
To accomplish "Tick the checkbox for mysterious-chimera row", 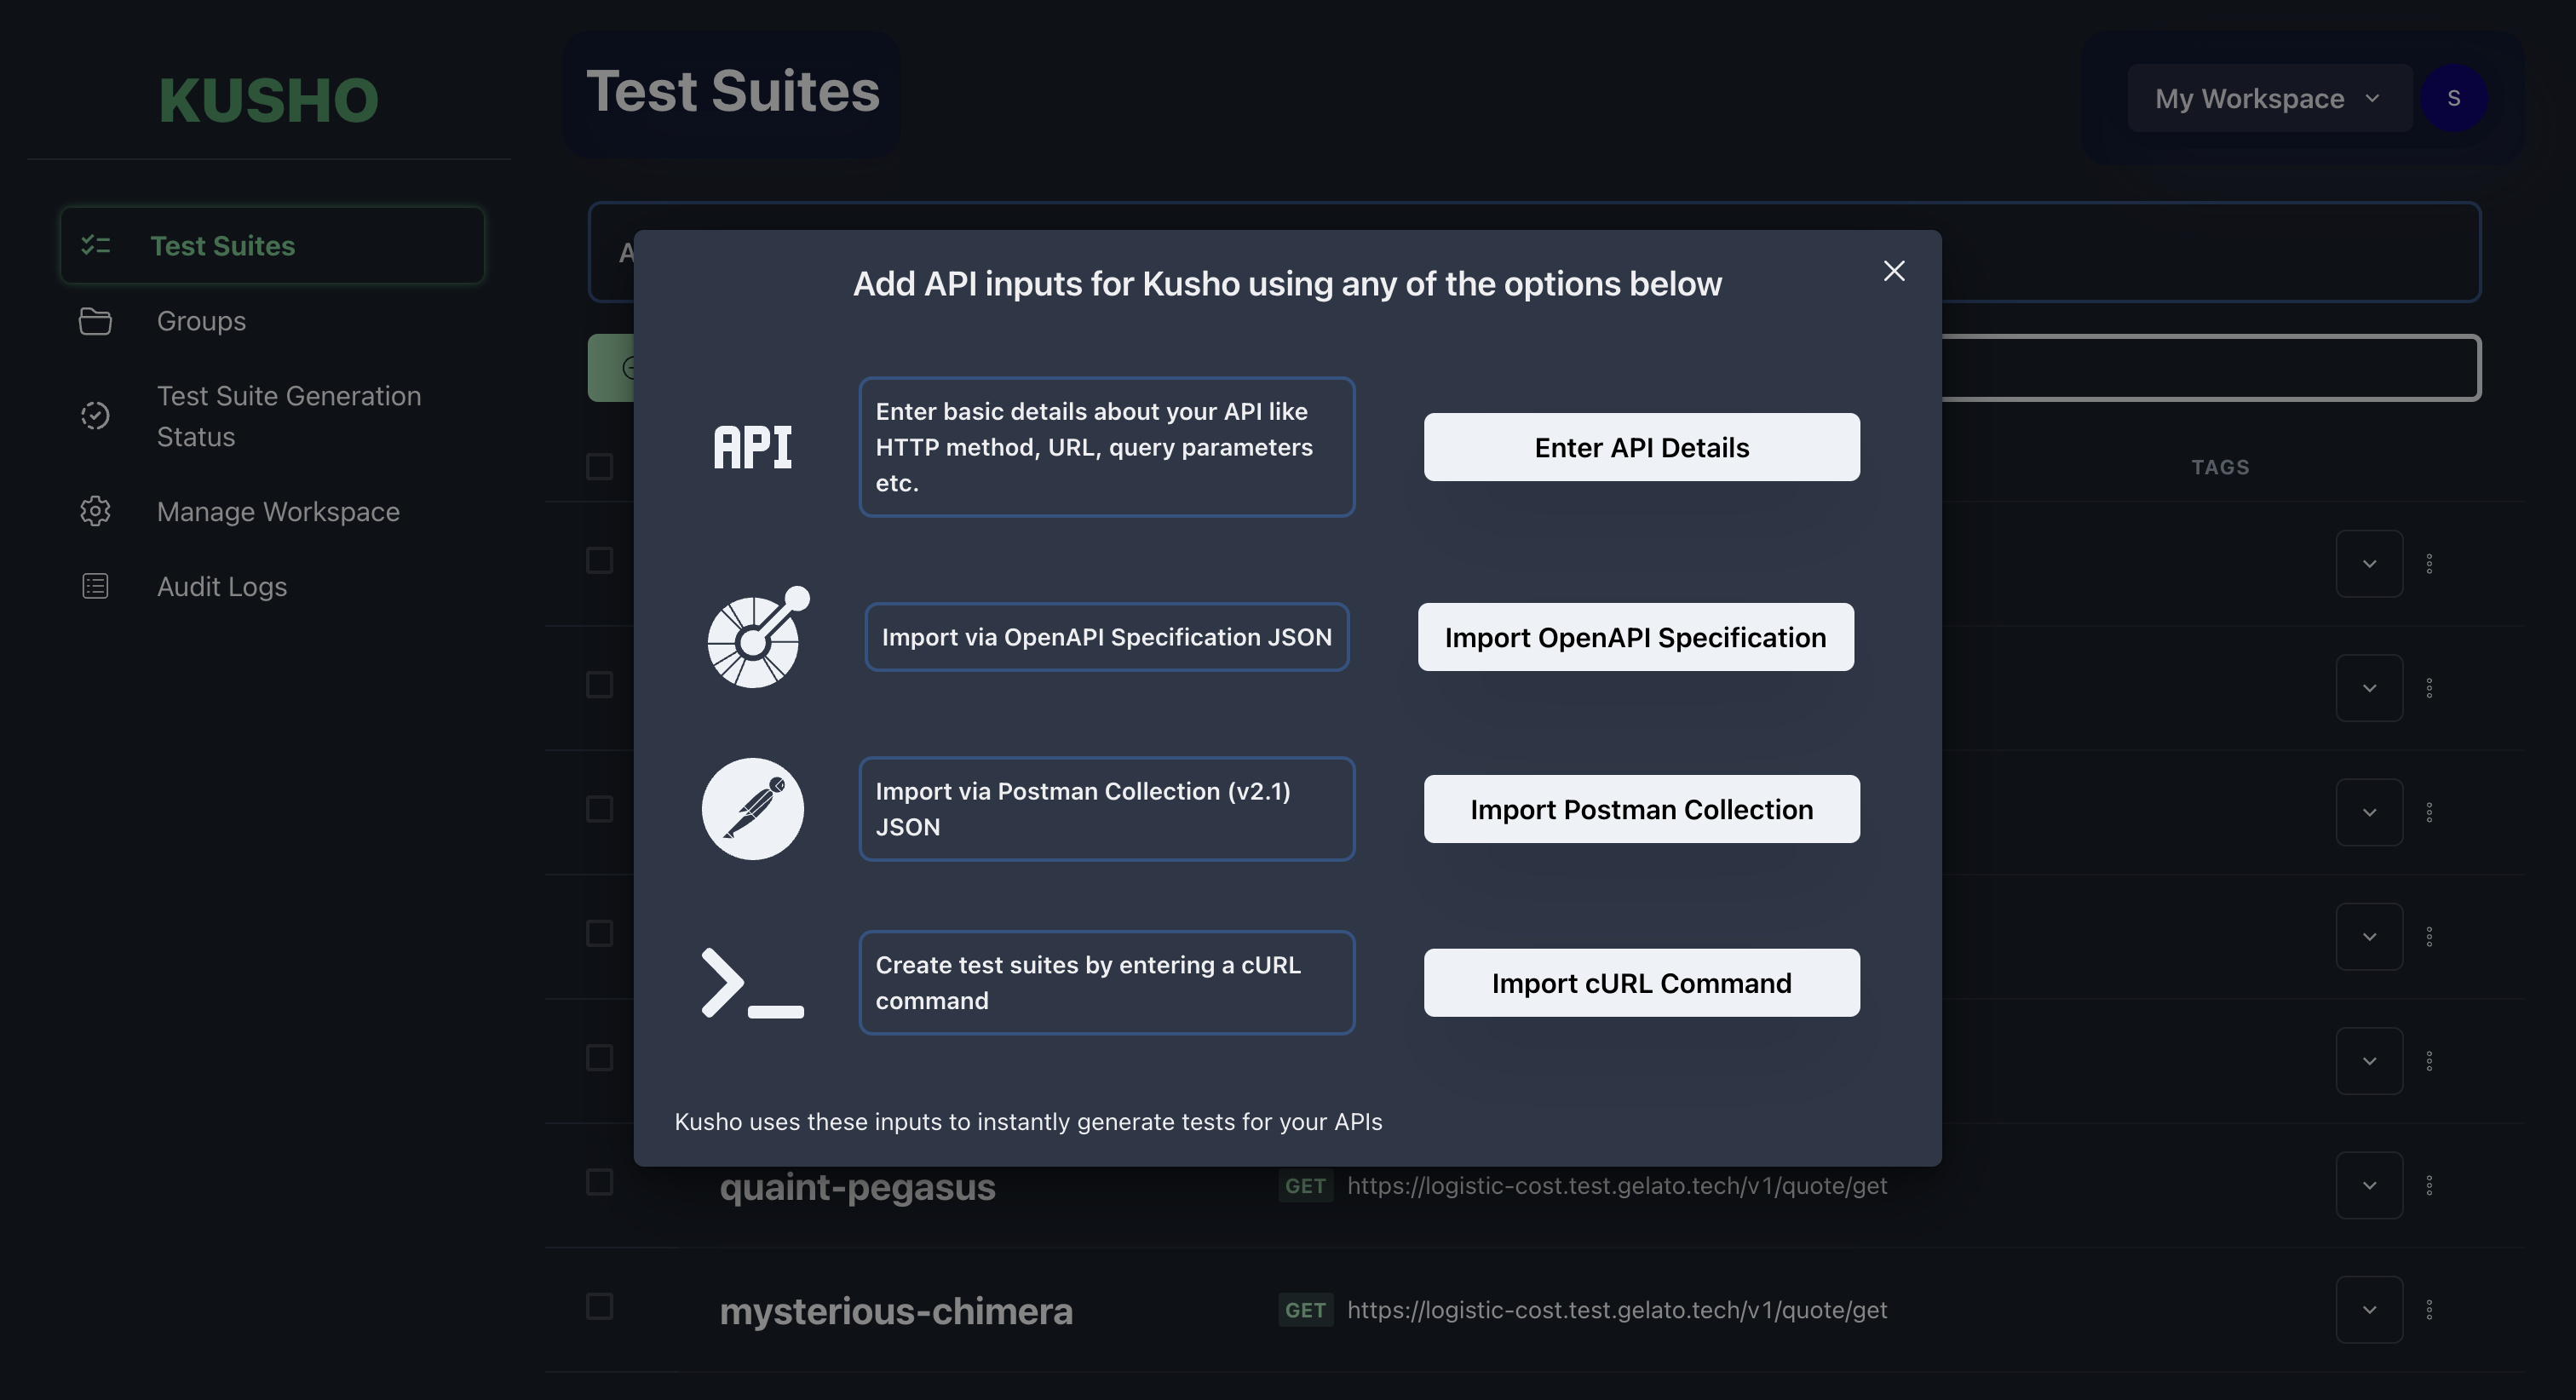I will point(599,1306).
